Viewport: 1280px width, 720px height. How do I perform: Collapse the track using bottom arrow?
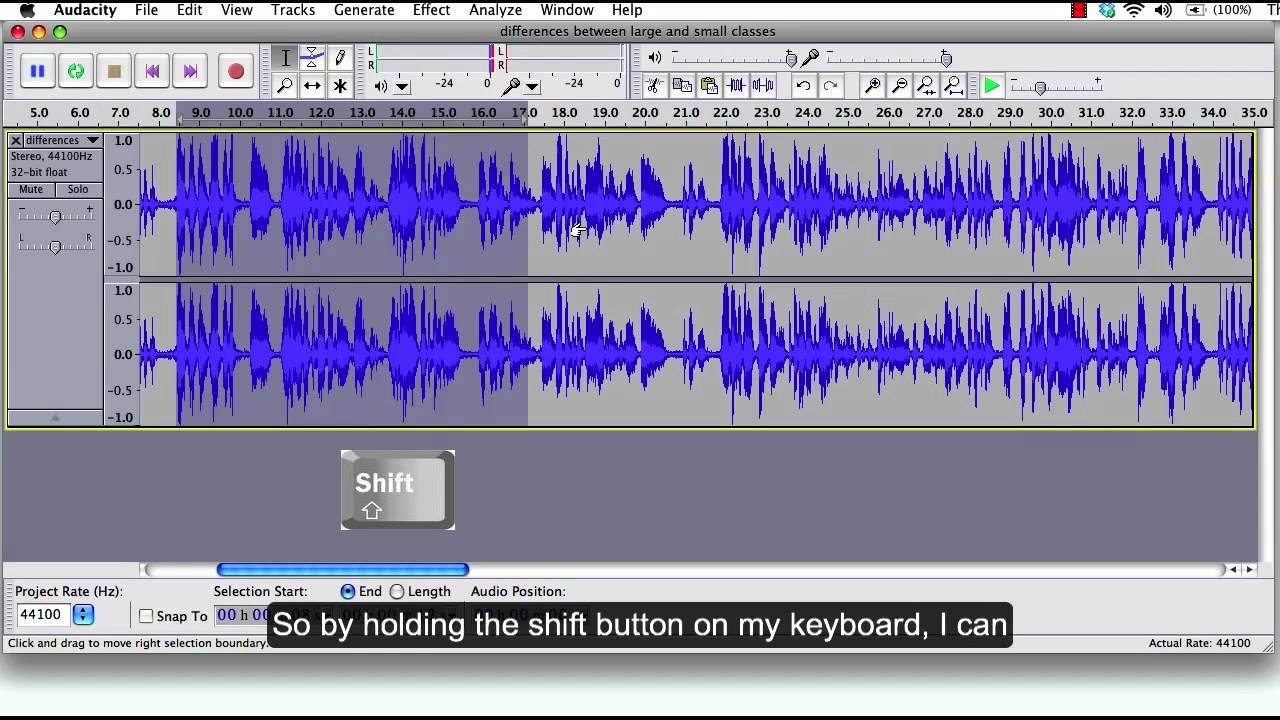55,418
